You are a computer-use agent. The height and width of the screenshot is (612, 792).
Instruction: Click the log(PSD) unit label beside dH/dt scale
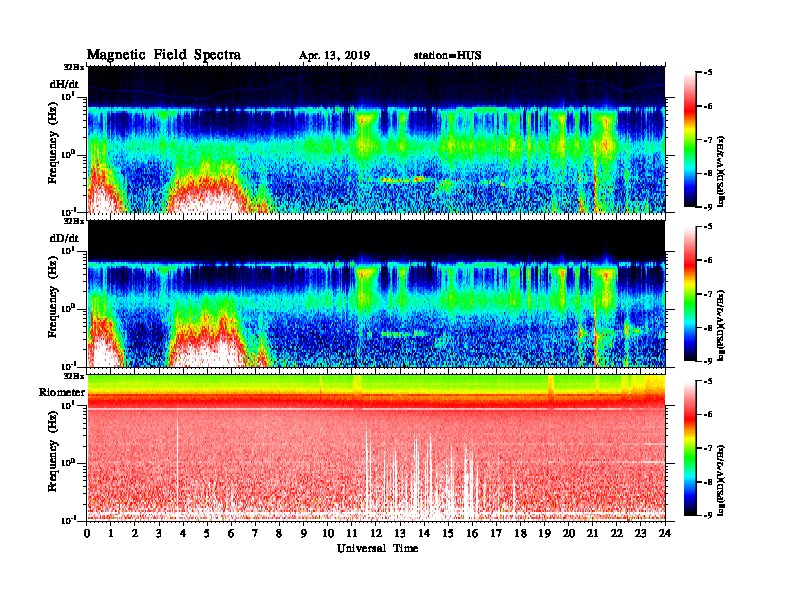(721, 171)
